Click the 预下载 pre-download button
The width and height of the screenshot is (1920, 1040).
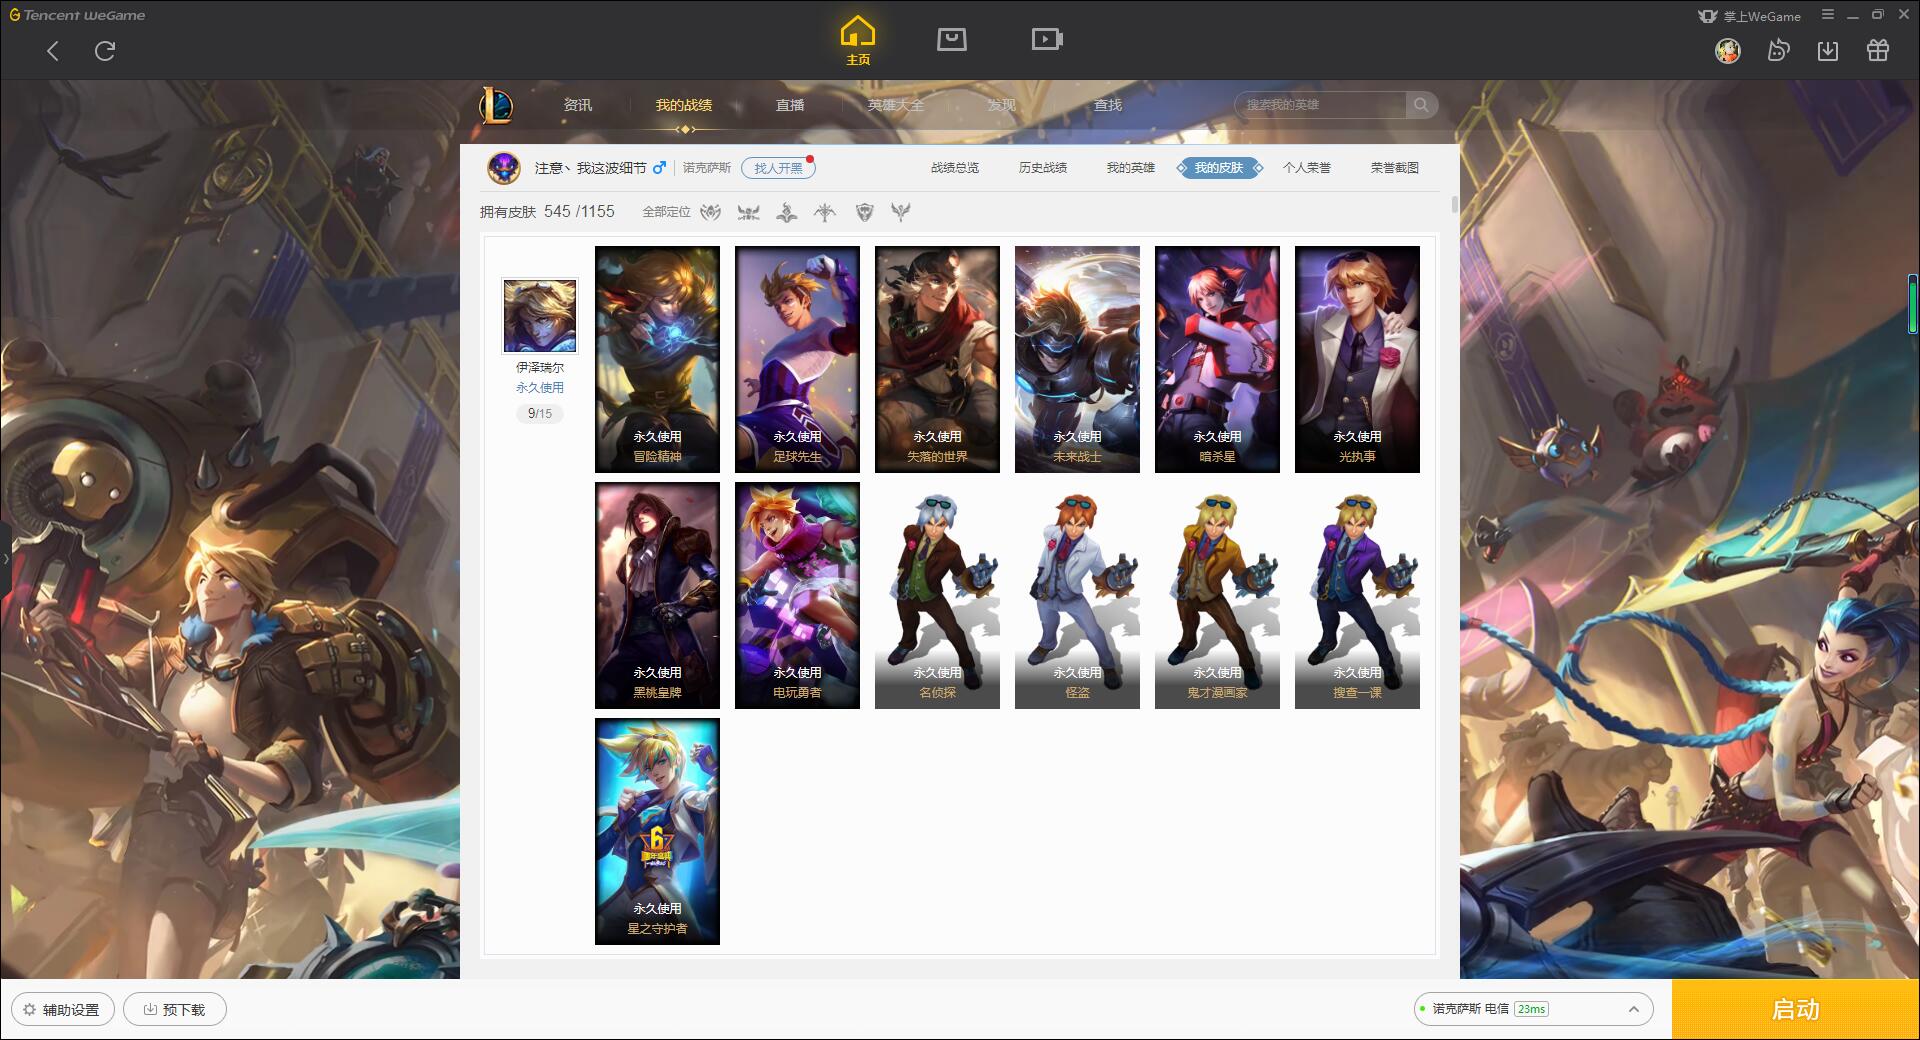(175, 1009)
